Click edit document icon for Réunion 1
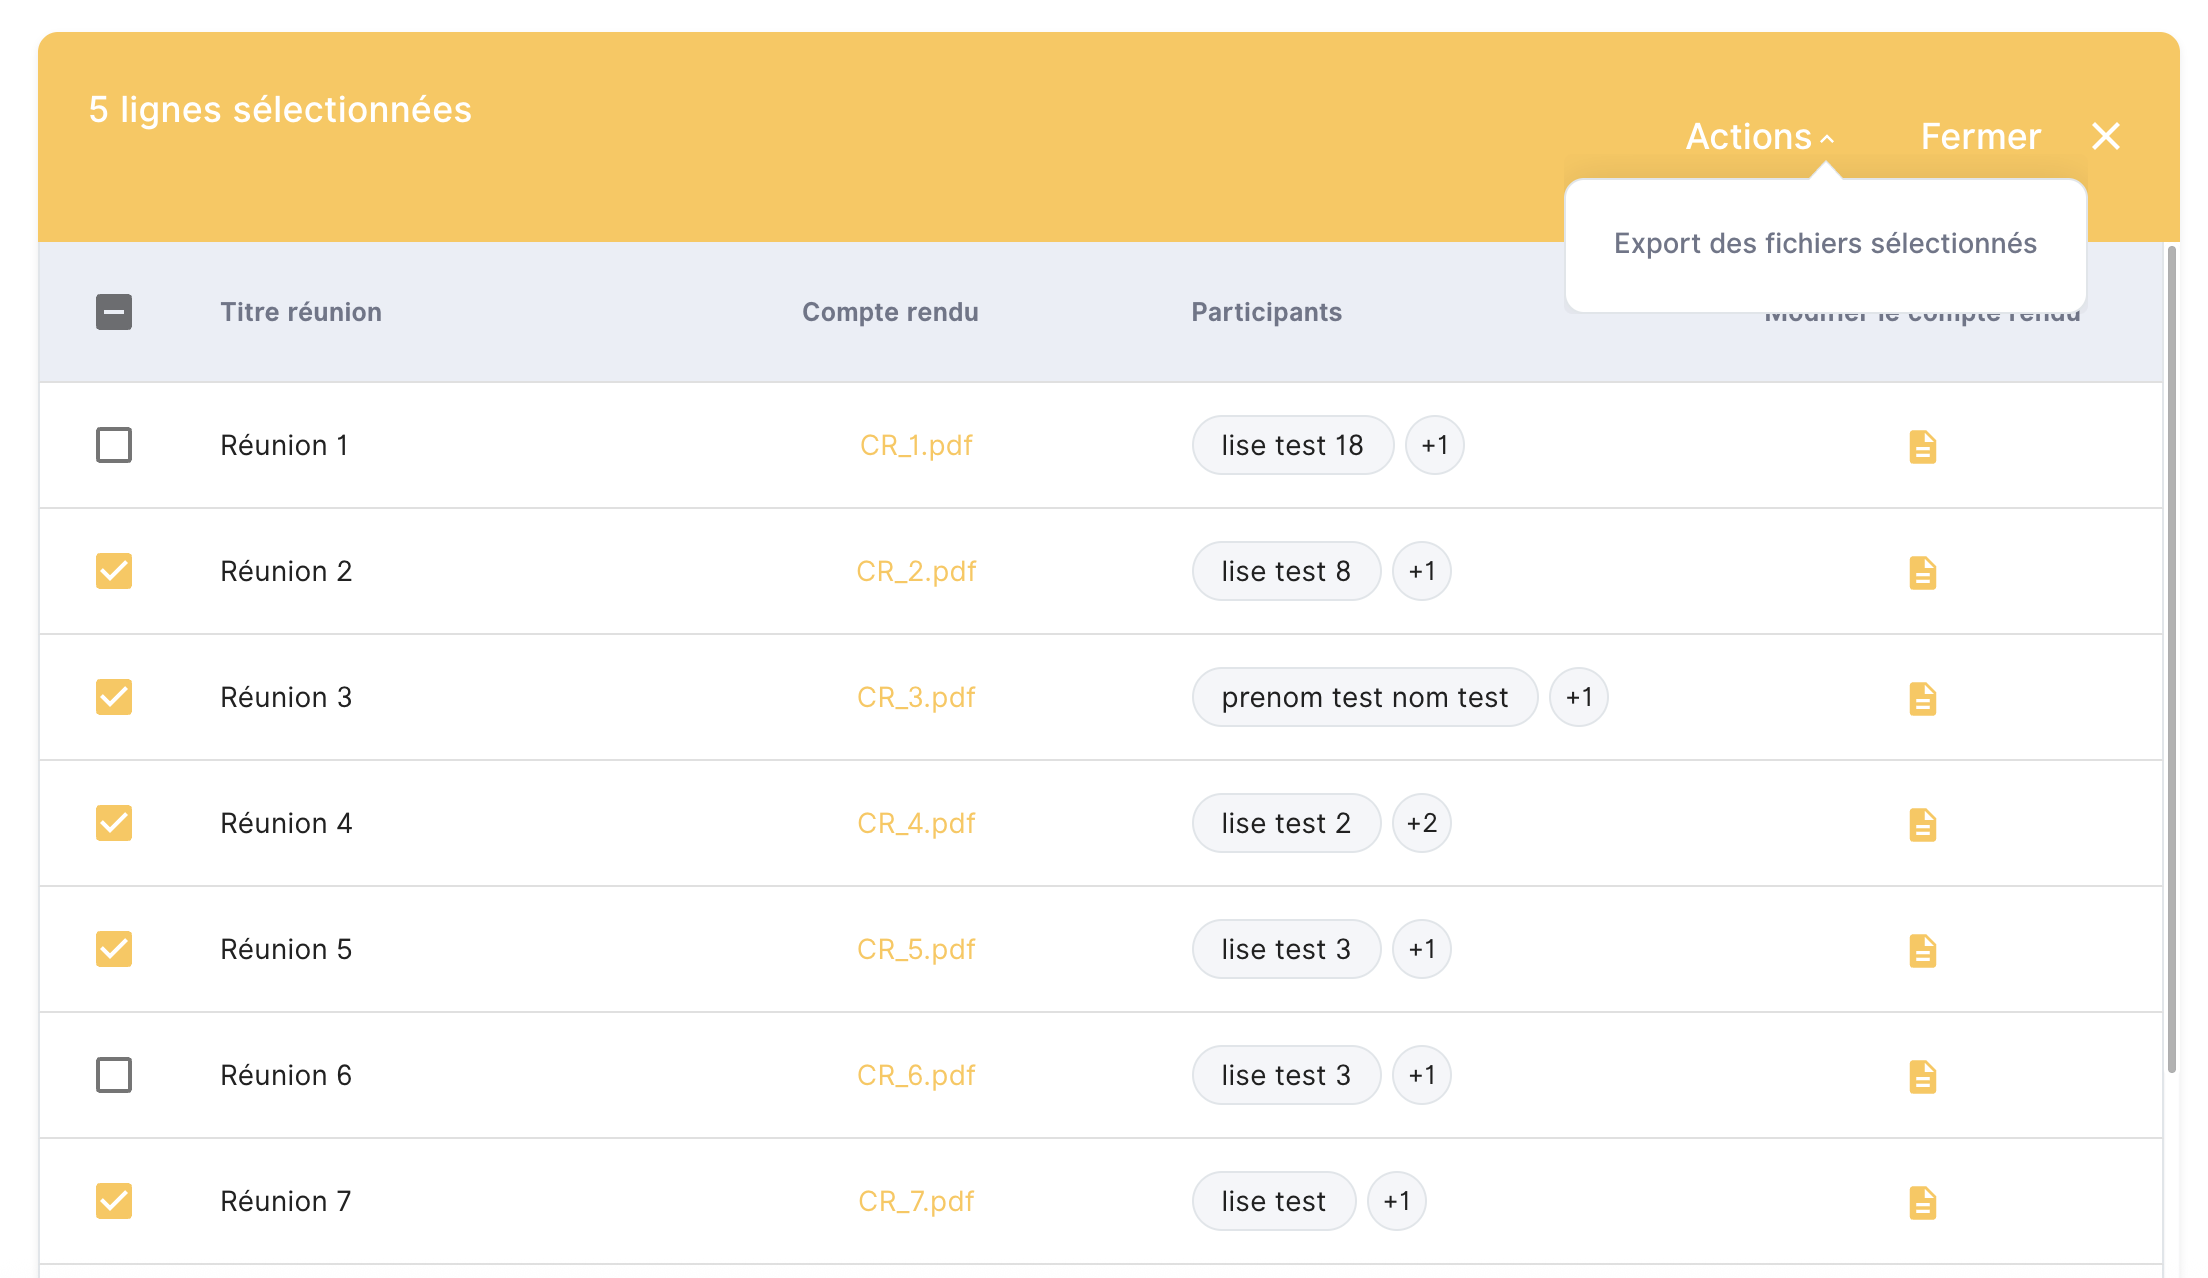Viewport: 2208px width, 1278px height. 1922,446
